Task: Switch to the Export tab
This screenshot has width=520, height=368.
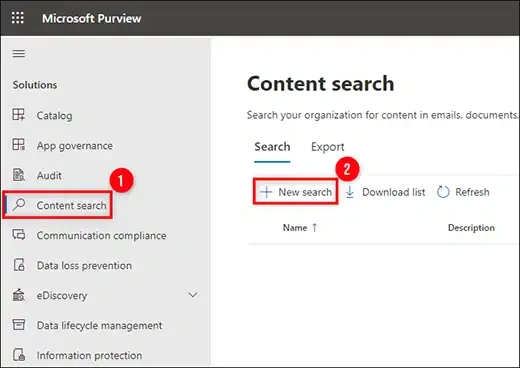Action: click(327, 147)
